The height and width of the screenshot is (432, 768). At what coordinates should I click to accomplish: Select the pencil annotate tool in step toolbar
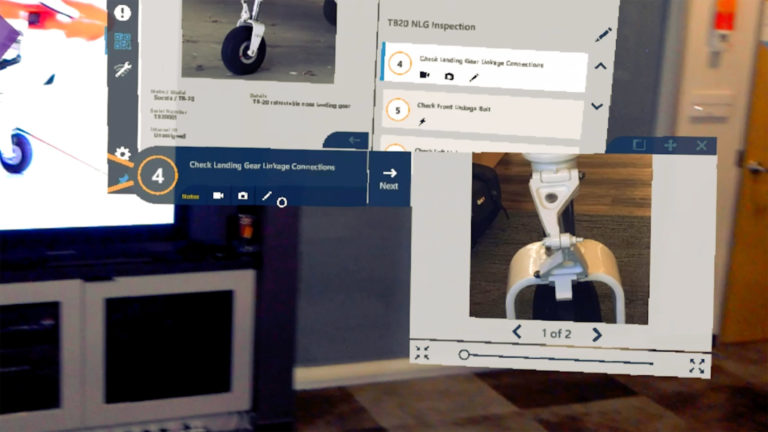click(x=266, y=196)
